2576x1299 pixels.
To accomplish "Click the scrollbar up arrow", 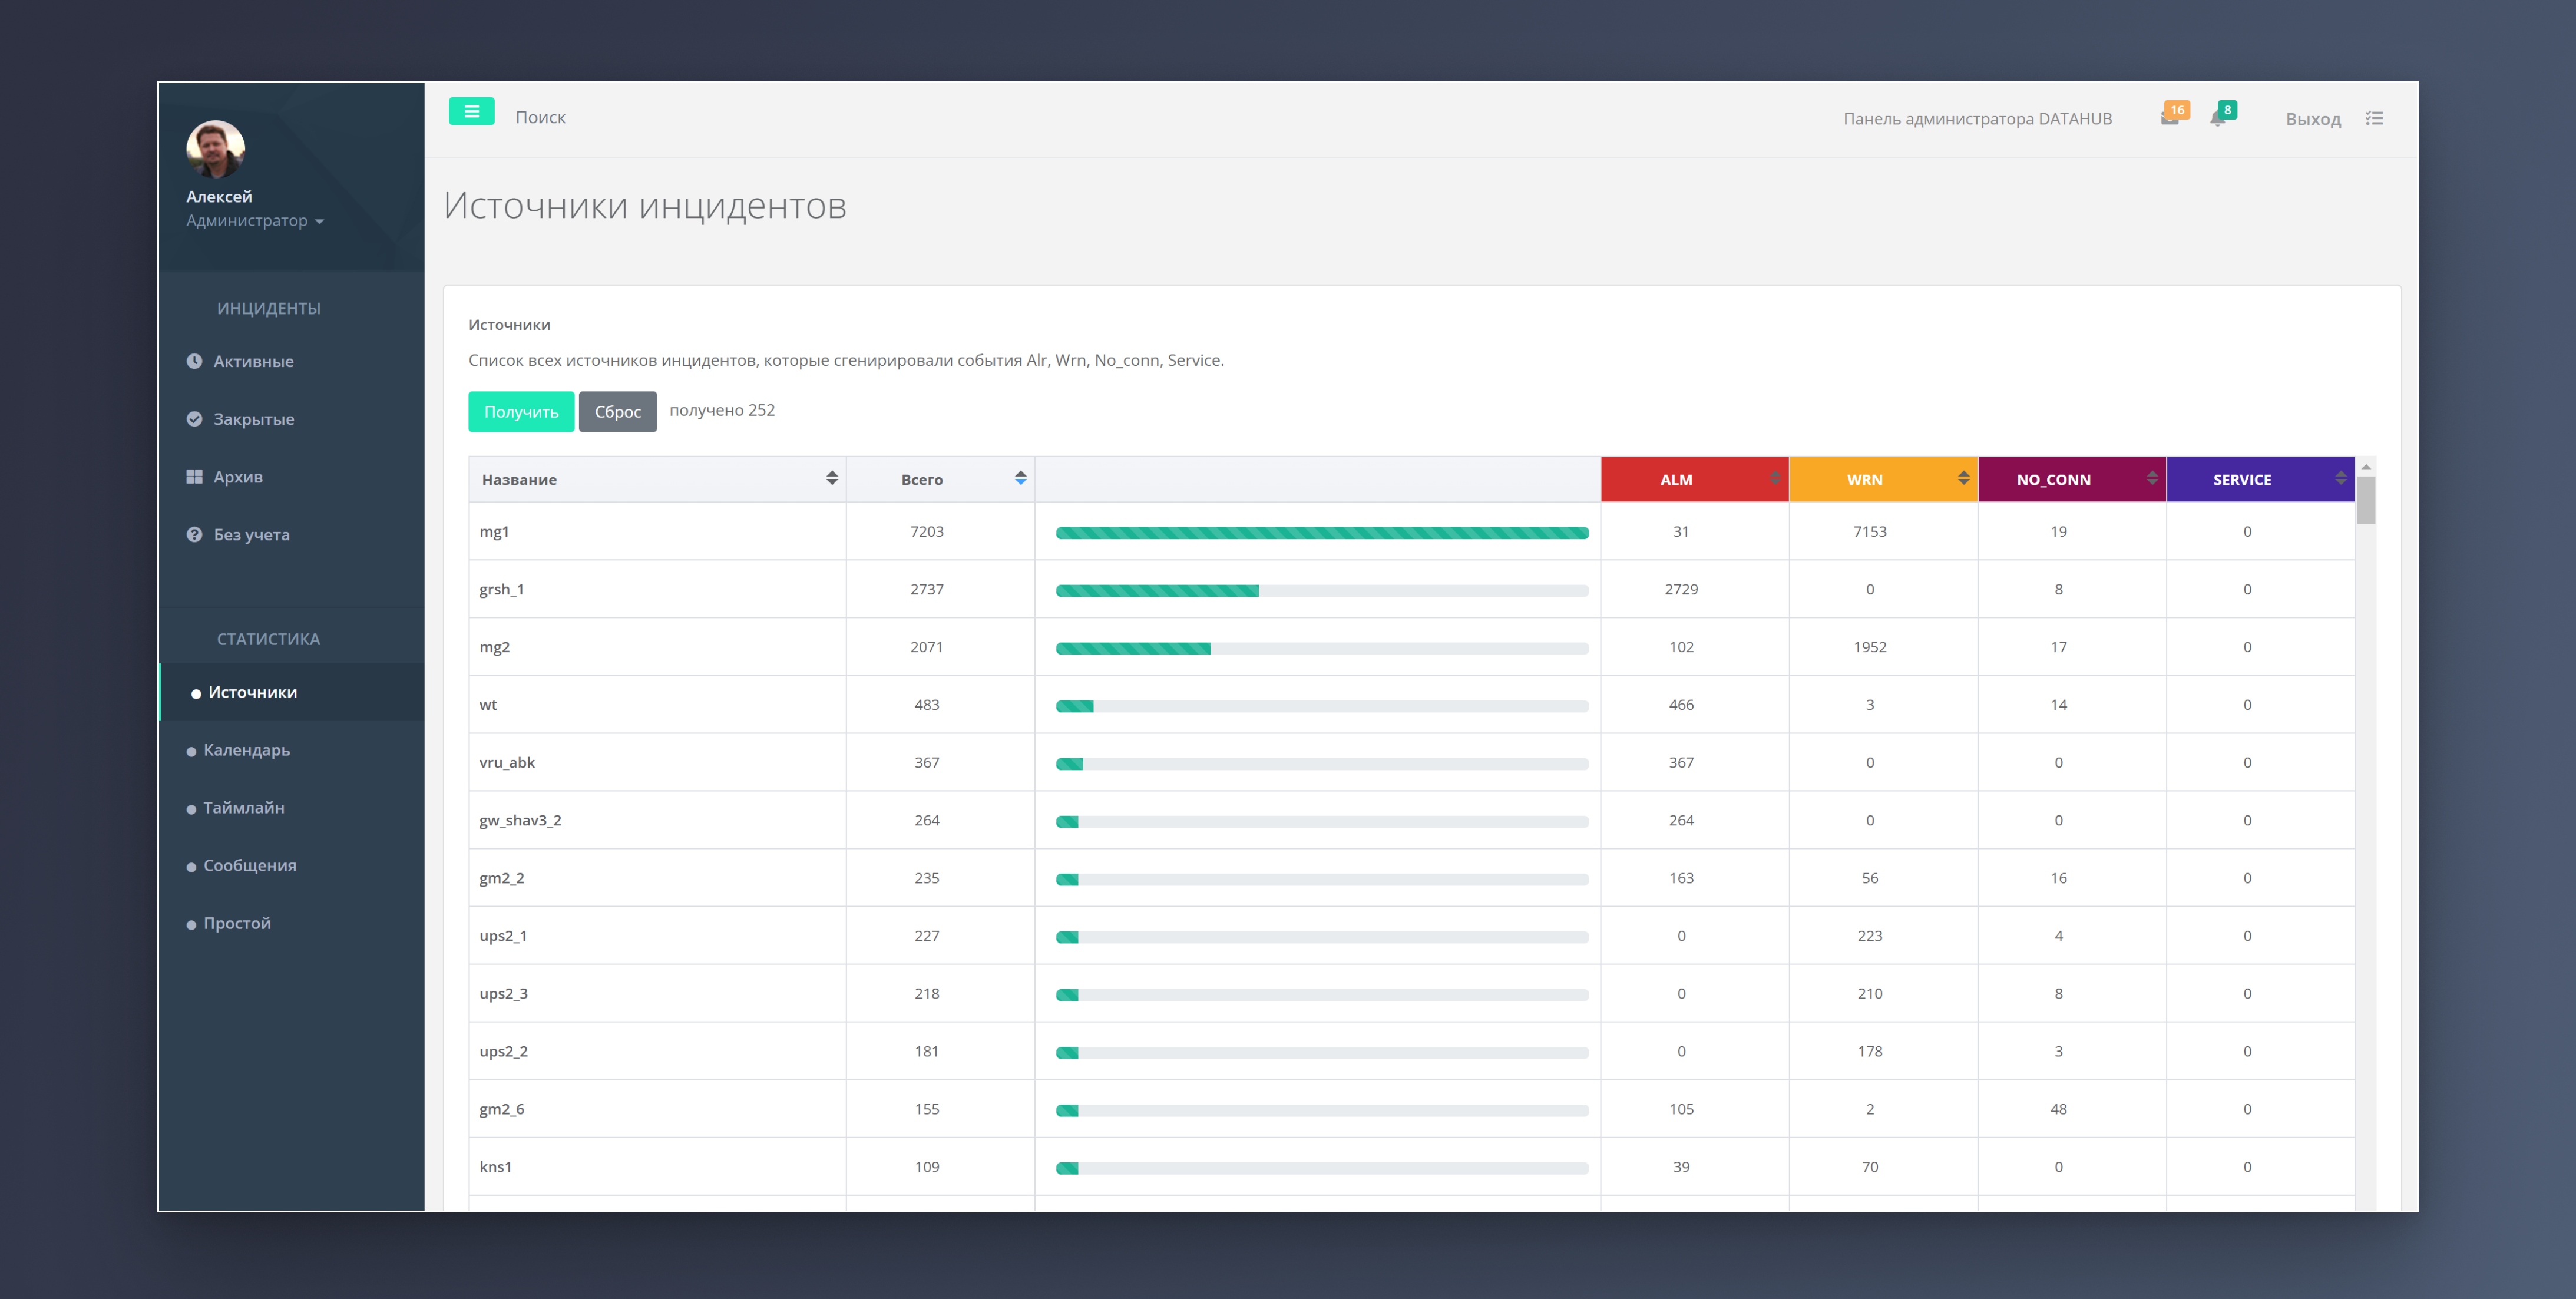I will point(2366,467).
